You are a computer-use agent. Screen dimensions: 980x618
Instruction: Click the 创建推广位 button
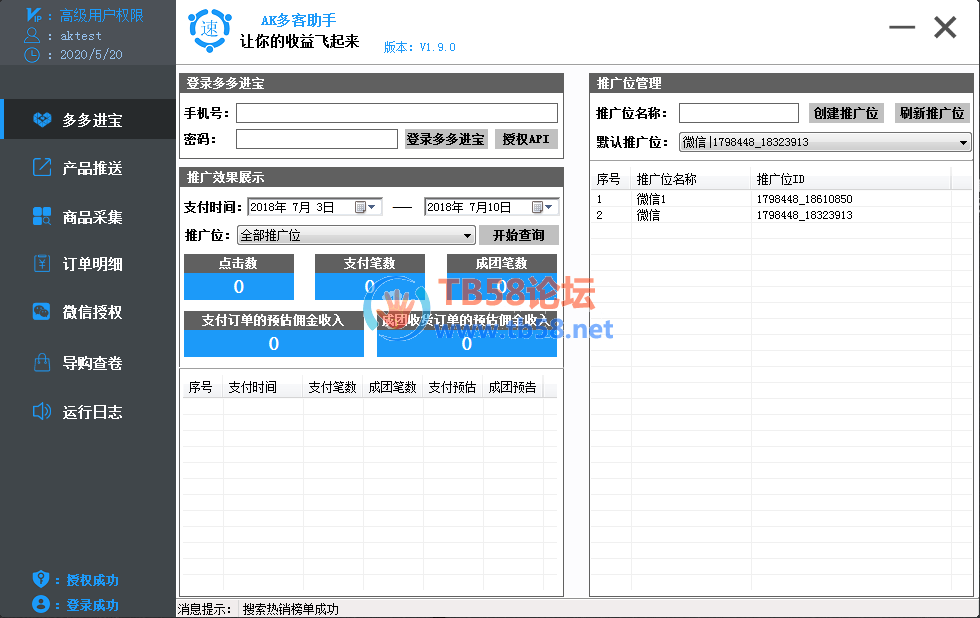click(846, 113)
